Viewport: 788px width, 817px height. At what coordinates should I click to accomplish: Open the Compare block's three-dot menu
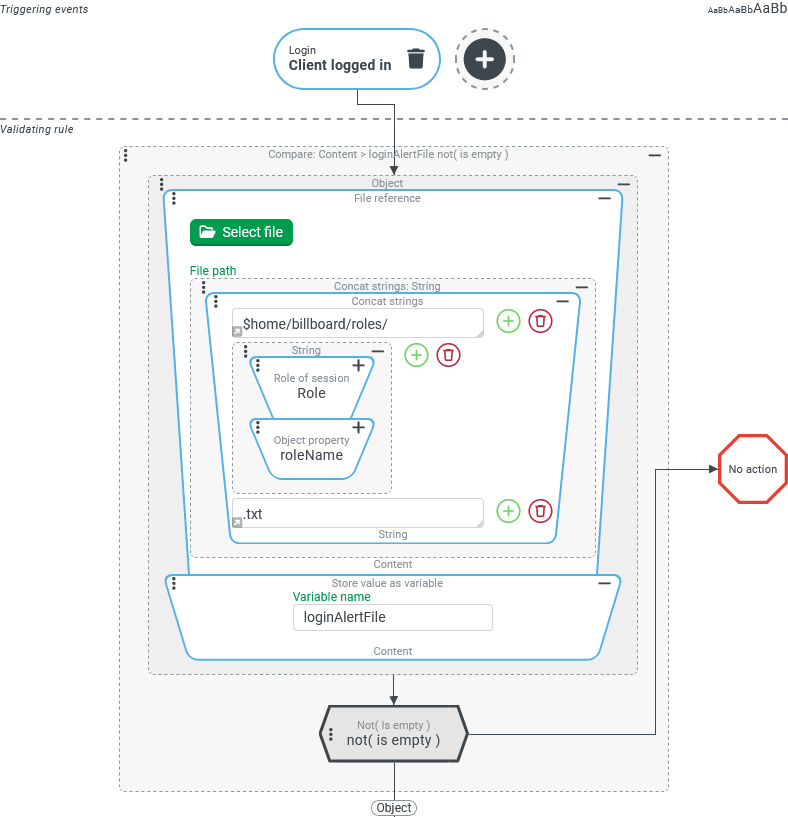click(126, 155)
